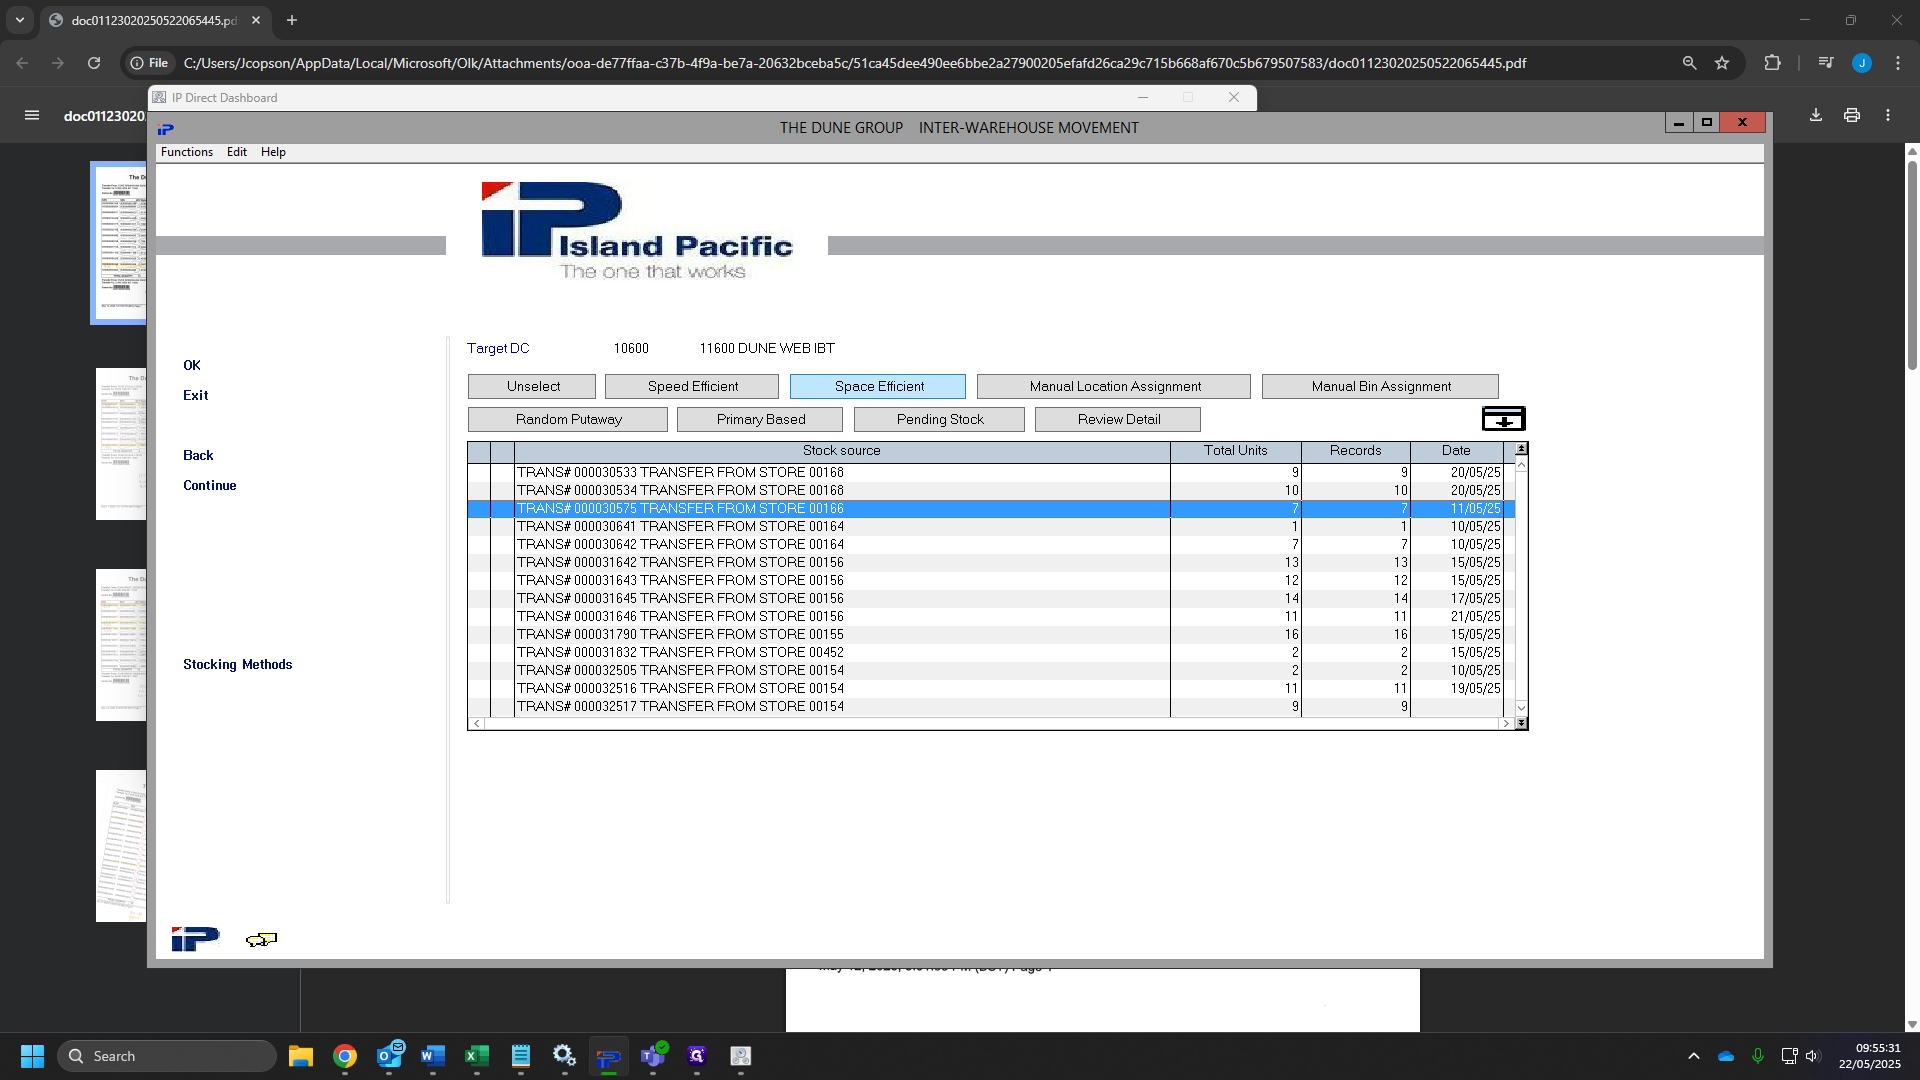Switch to the PDF browser tab
This screenshot has height=1080, width=1920.
[x=155, y=20]
